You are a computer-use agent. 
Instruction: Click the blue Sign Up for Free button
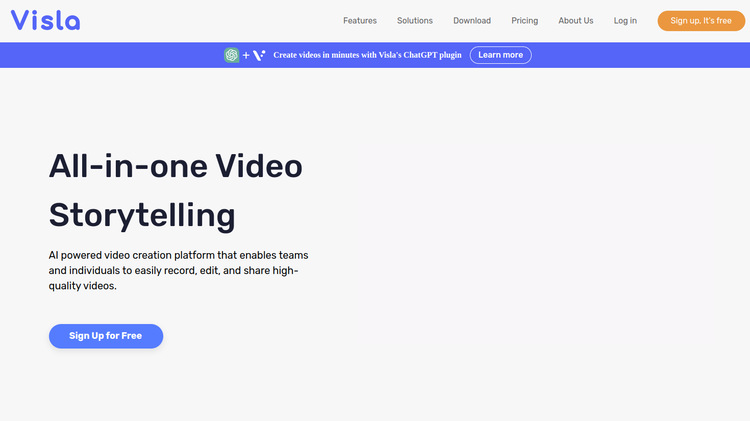click(106, 336)
